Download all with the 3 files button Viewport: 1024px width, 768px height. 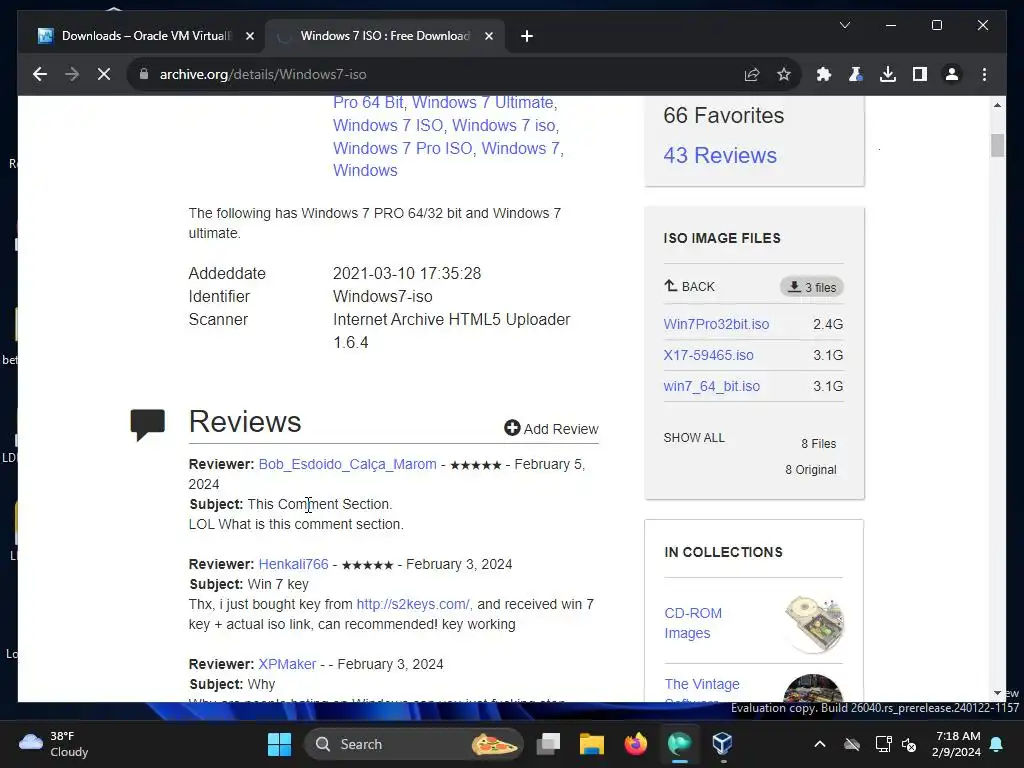[812, 287]
